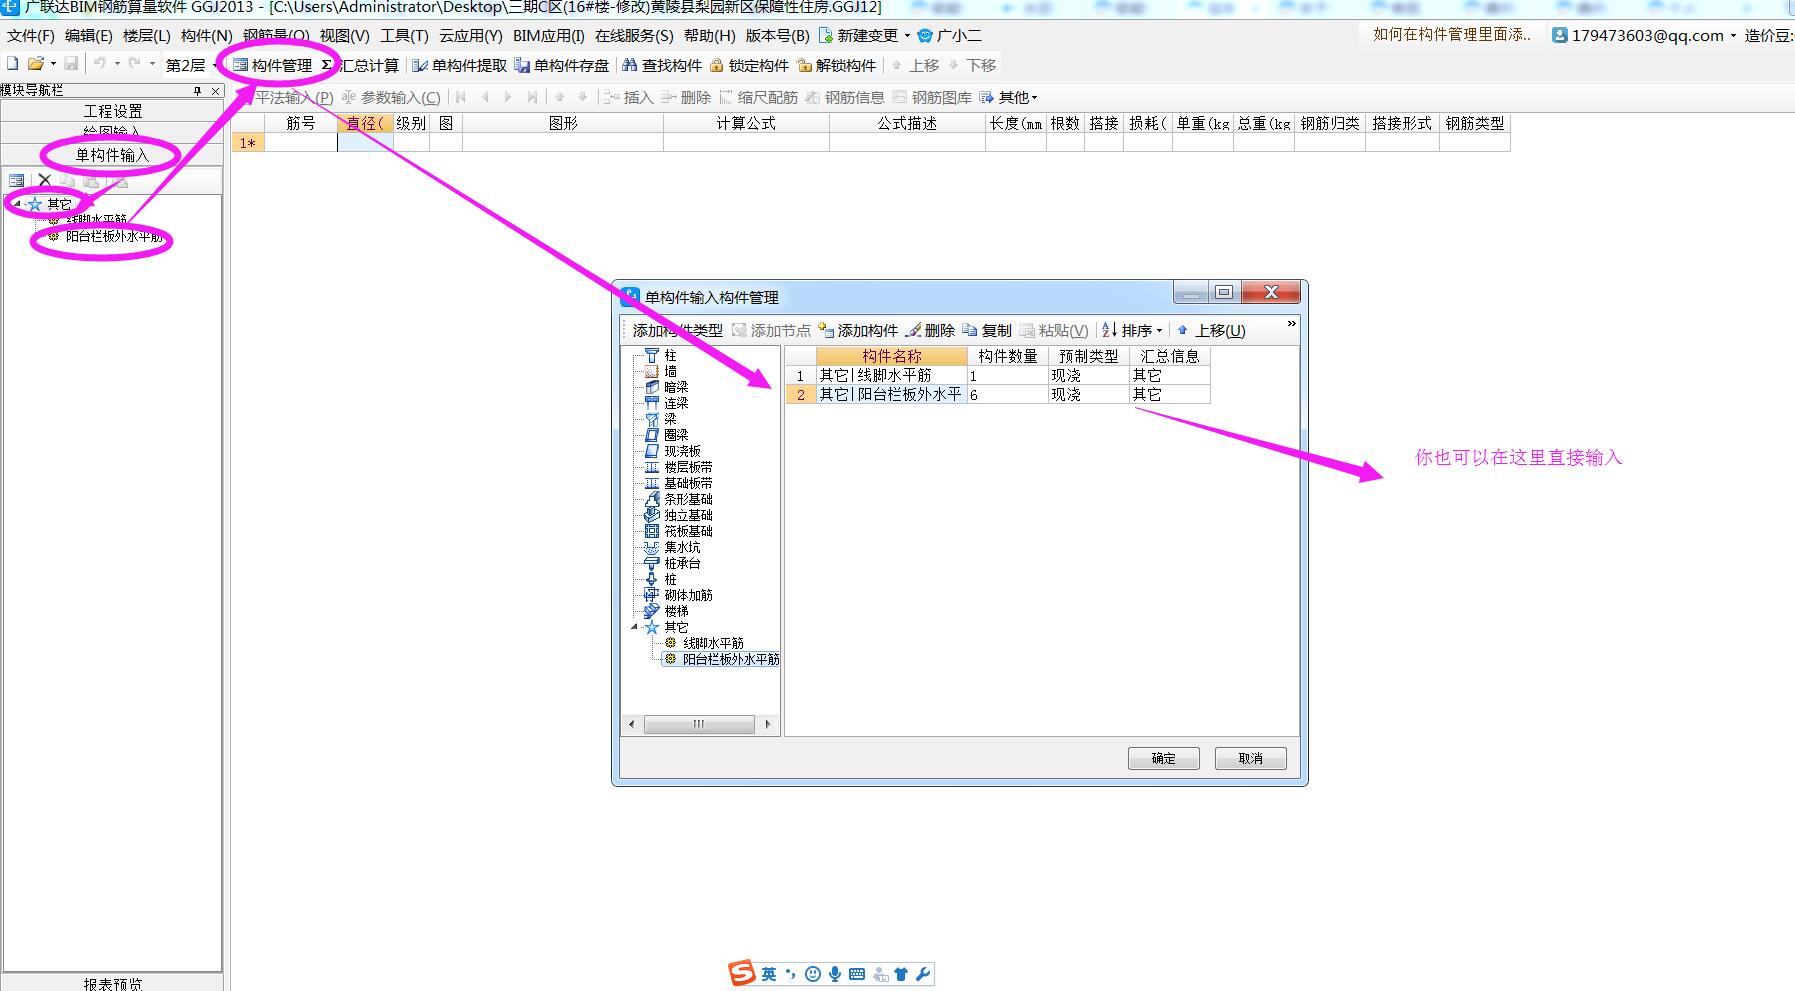Click the 计算公式 column header
The image size is (1795, 991).
(x=746, y=123)
